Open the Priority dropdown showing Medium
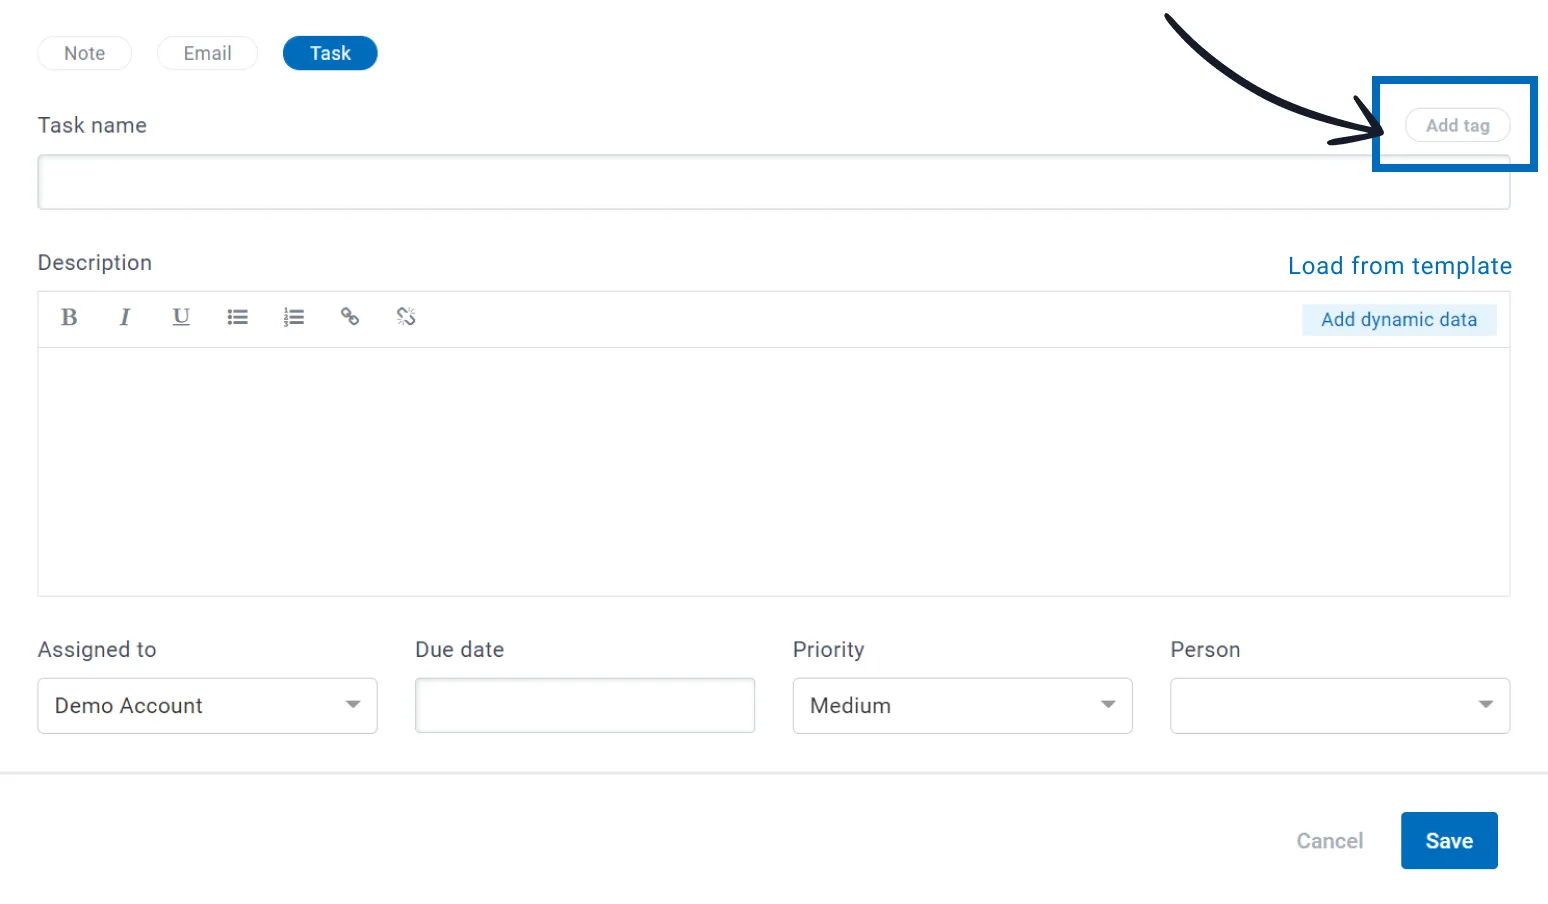The height and width of the screenshot is (904, 1548). pyautogui.click(x=962, y=706)
